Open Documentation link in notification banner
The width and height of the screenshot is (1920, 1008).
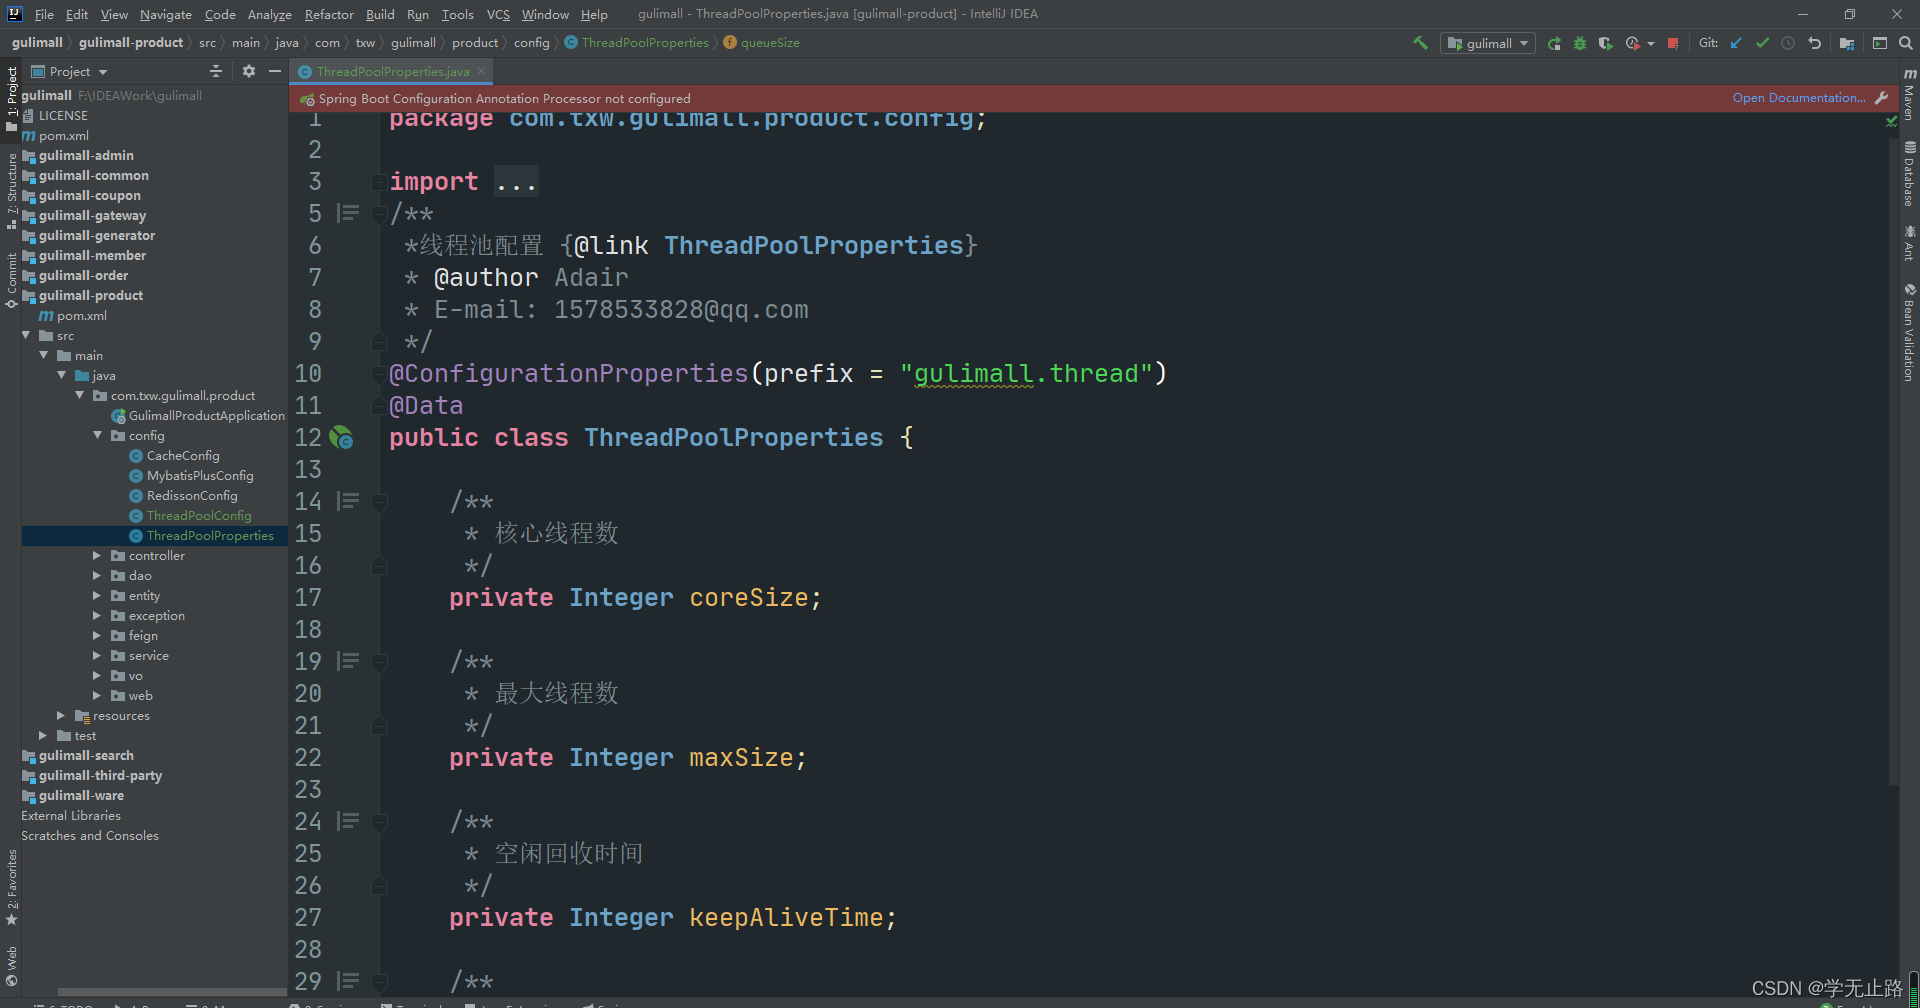pyautogui.click(x=1798, y=98)
